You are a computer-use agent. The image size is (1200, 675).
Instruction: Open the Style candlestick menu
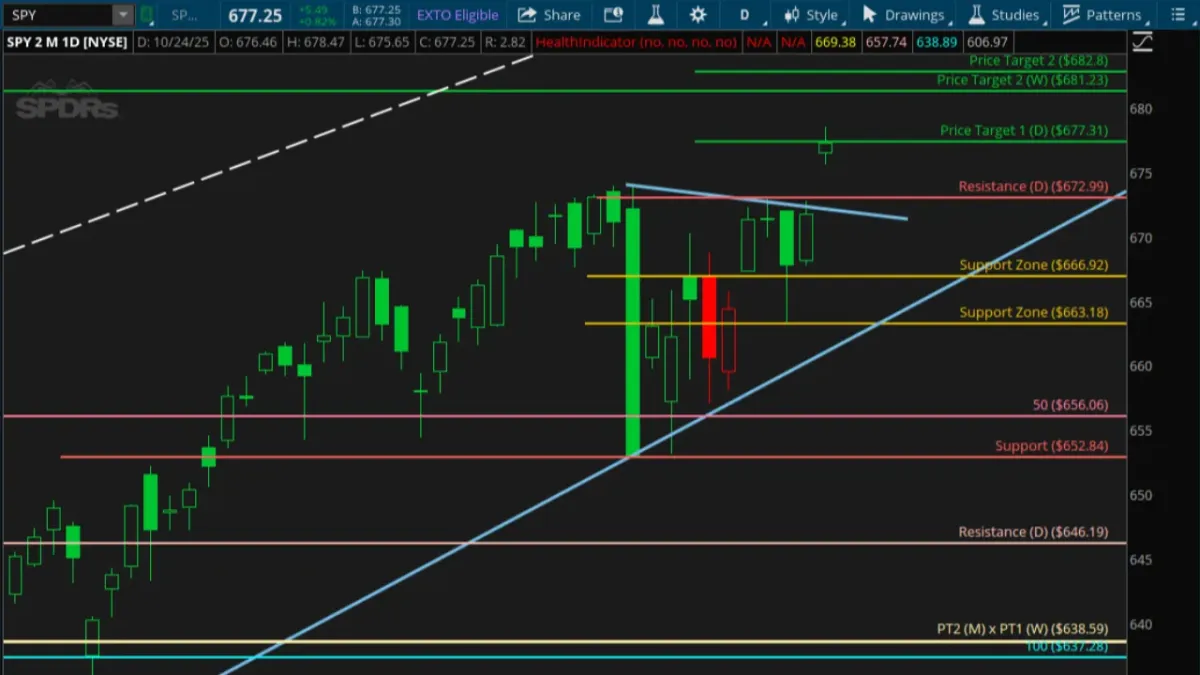pos(813,15)
